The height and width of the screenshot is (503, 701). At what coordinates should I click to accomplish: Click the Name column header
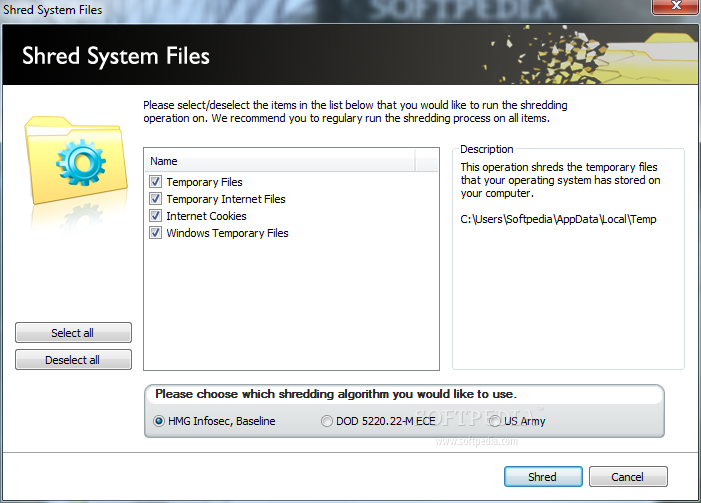280,161
